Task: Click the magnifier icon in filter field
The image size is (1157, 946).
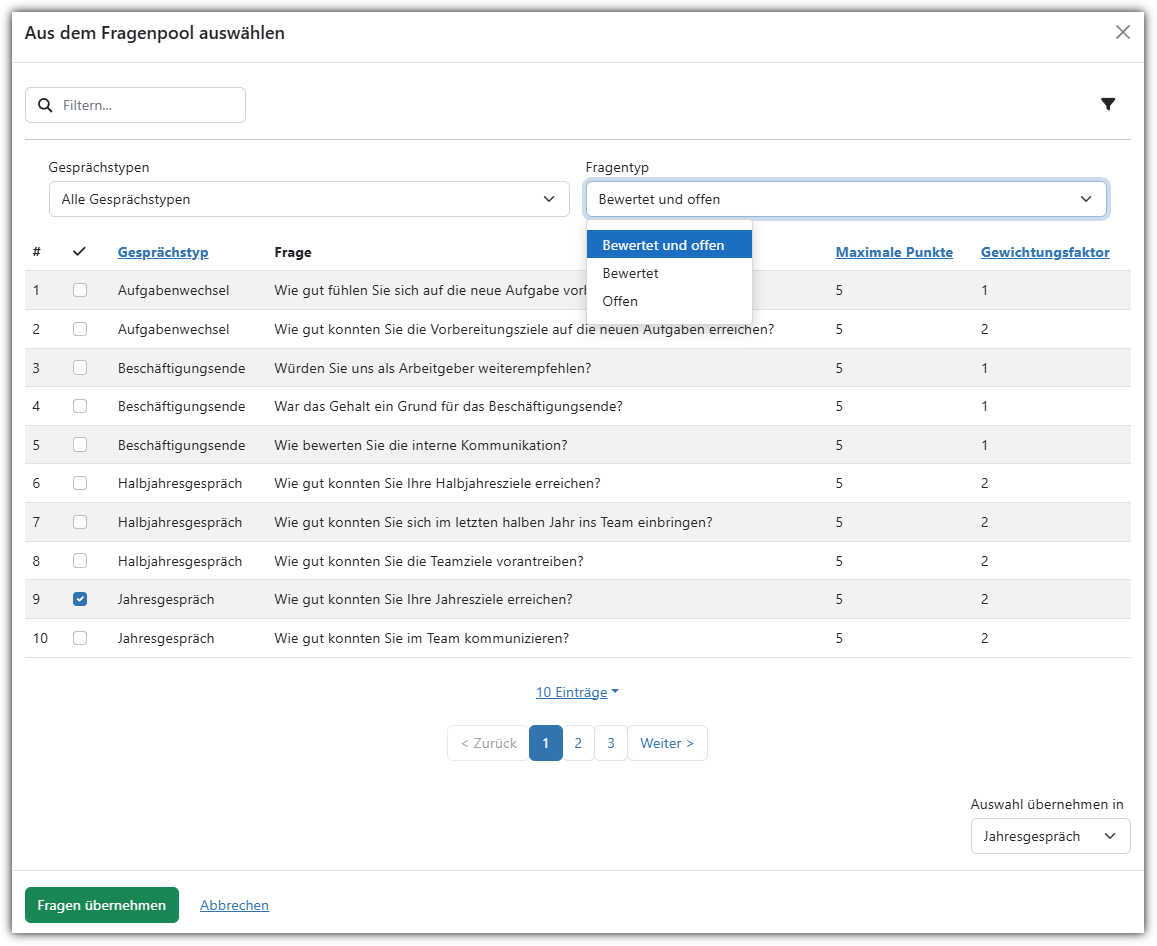Action: coord(45,105)
